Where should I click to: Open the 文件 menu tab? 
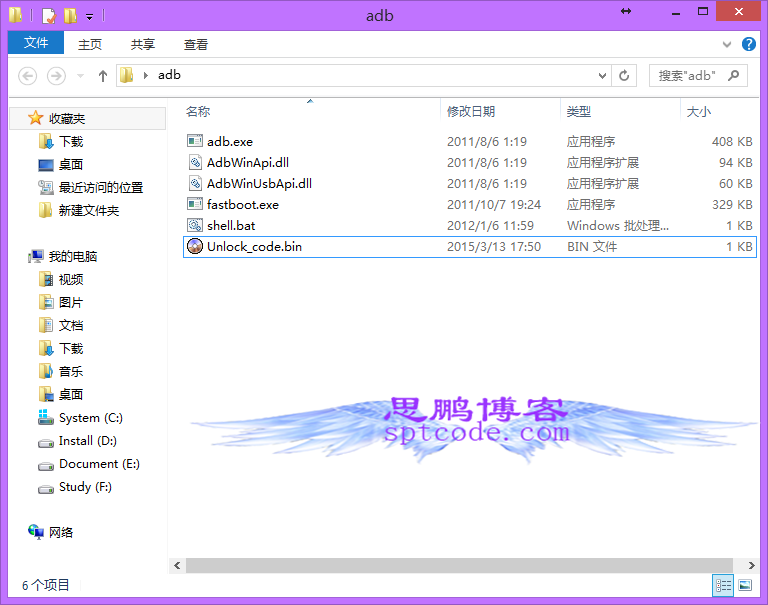tap(36, 44)
